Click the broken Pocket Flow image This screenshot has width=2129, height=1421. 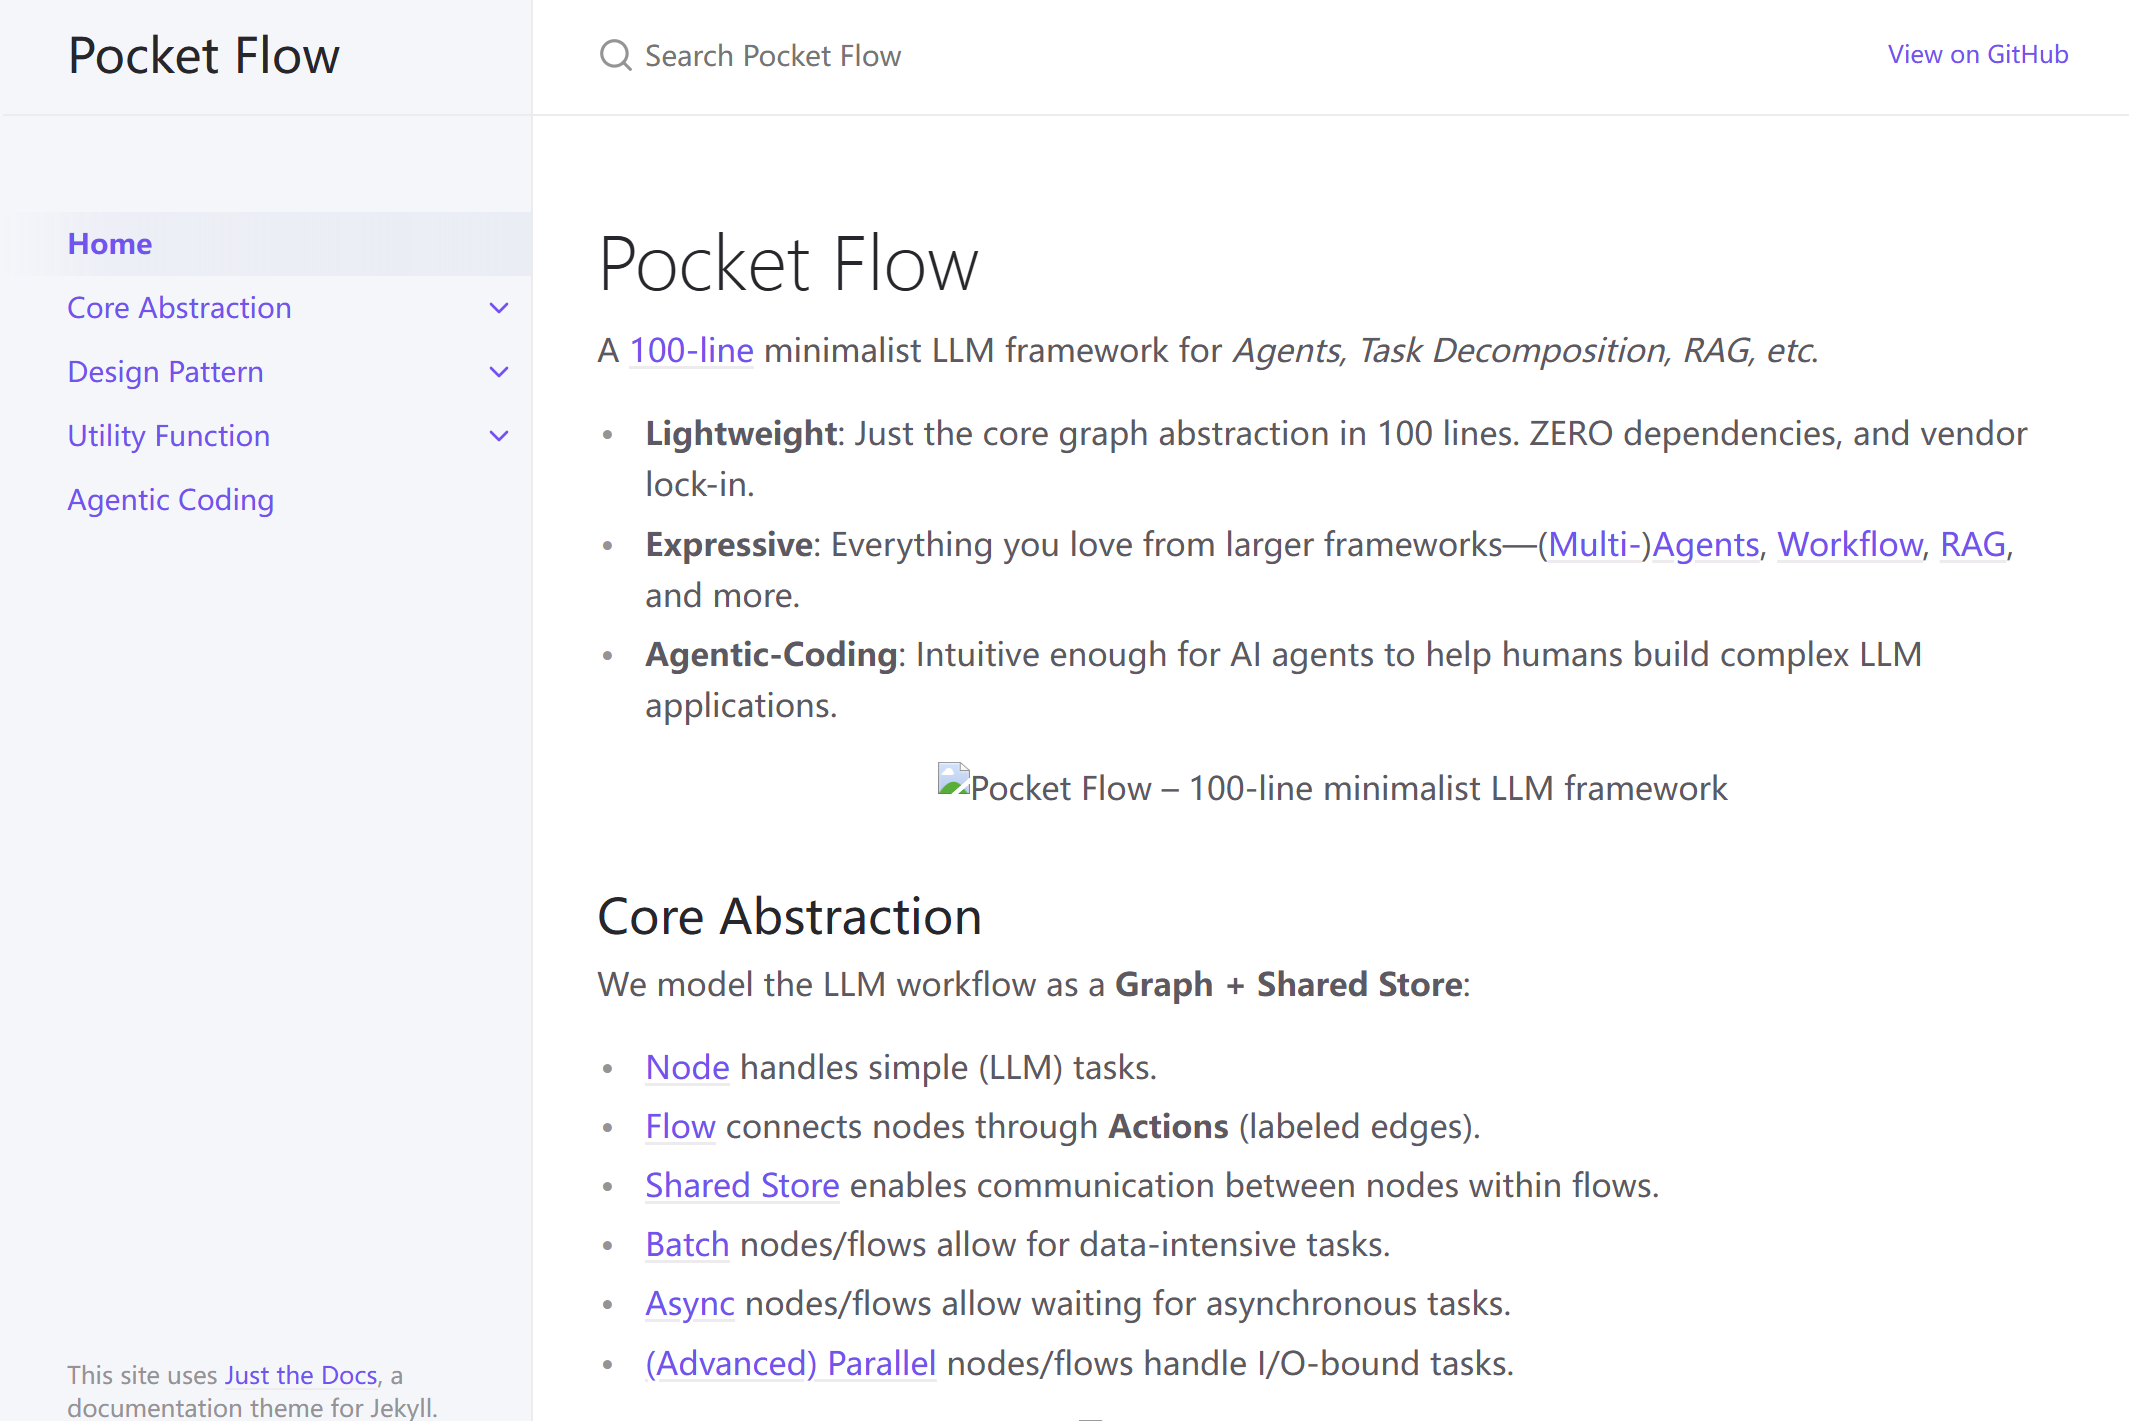click(1331, 787)
